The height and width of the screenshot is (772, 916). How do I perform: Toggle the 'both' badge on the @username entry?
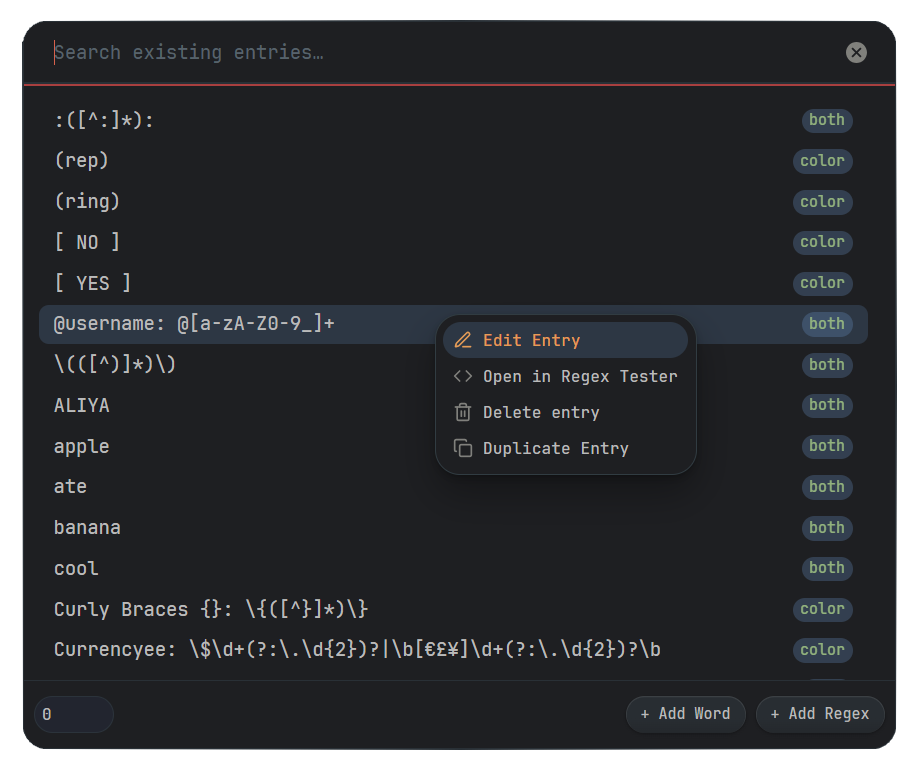click(827, 323)
